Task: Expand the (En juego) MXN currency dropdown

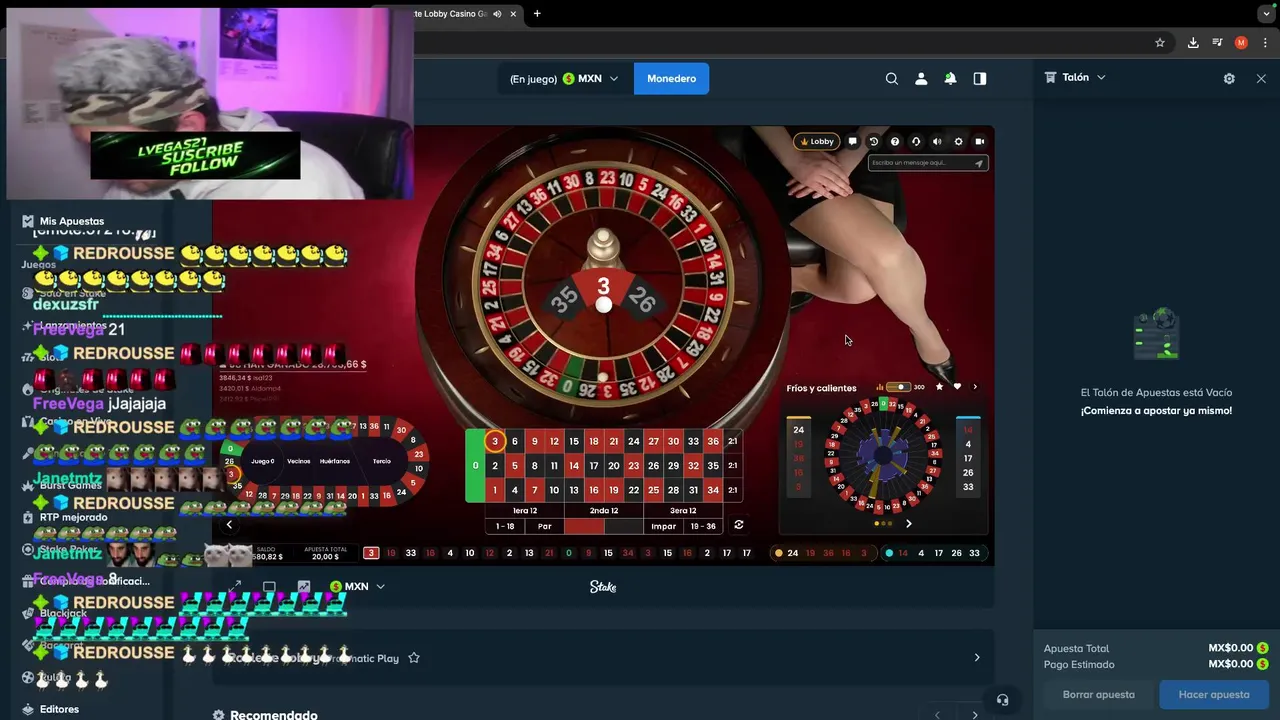Action: pyautogui.click(x=564, y=79)
